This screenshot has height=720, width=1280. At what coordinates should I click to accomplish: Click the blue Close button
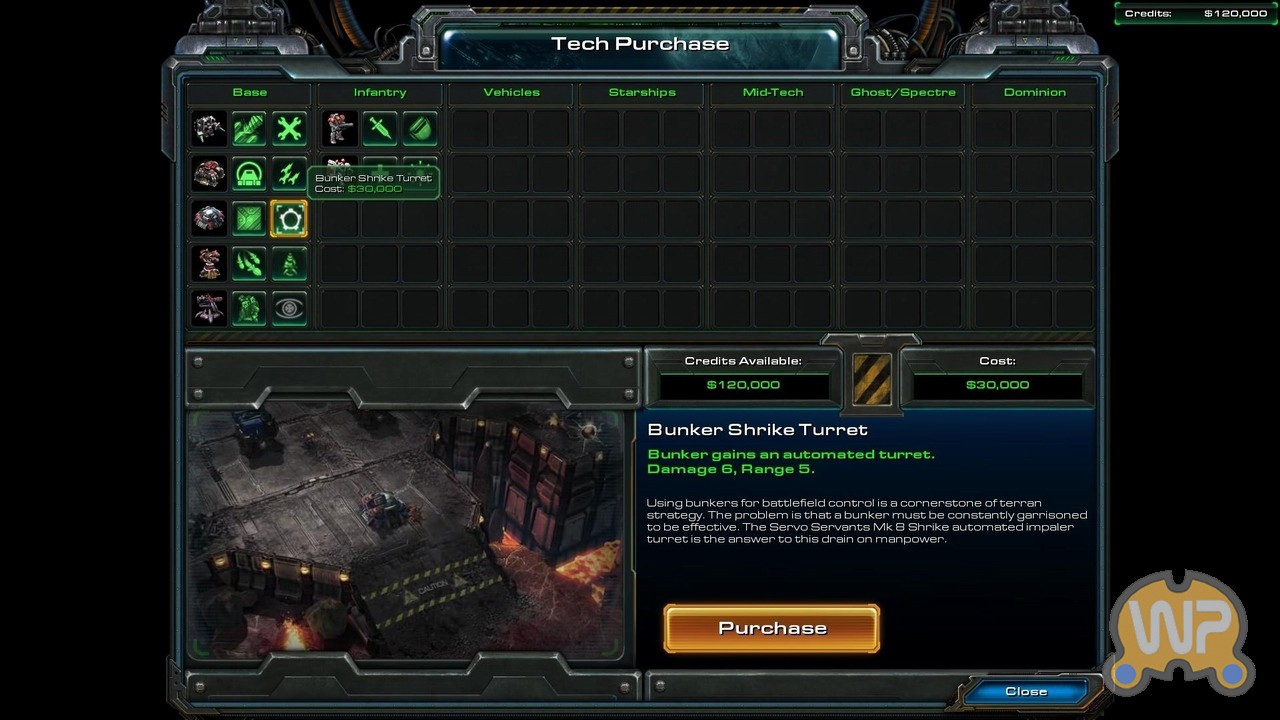[1026, 691]
